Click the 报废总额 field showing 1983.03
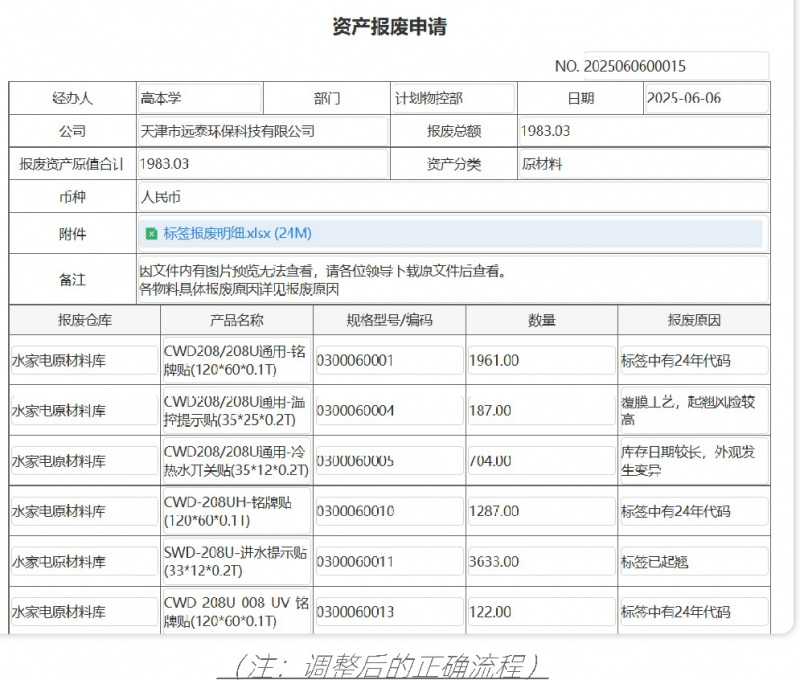 pyautogui.click(x=643, y=131)
